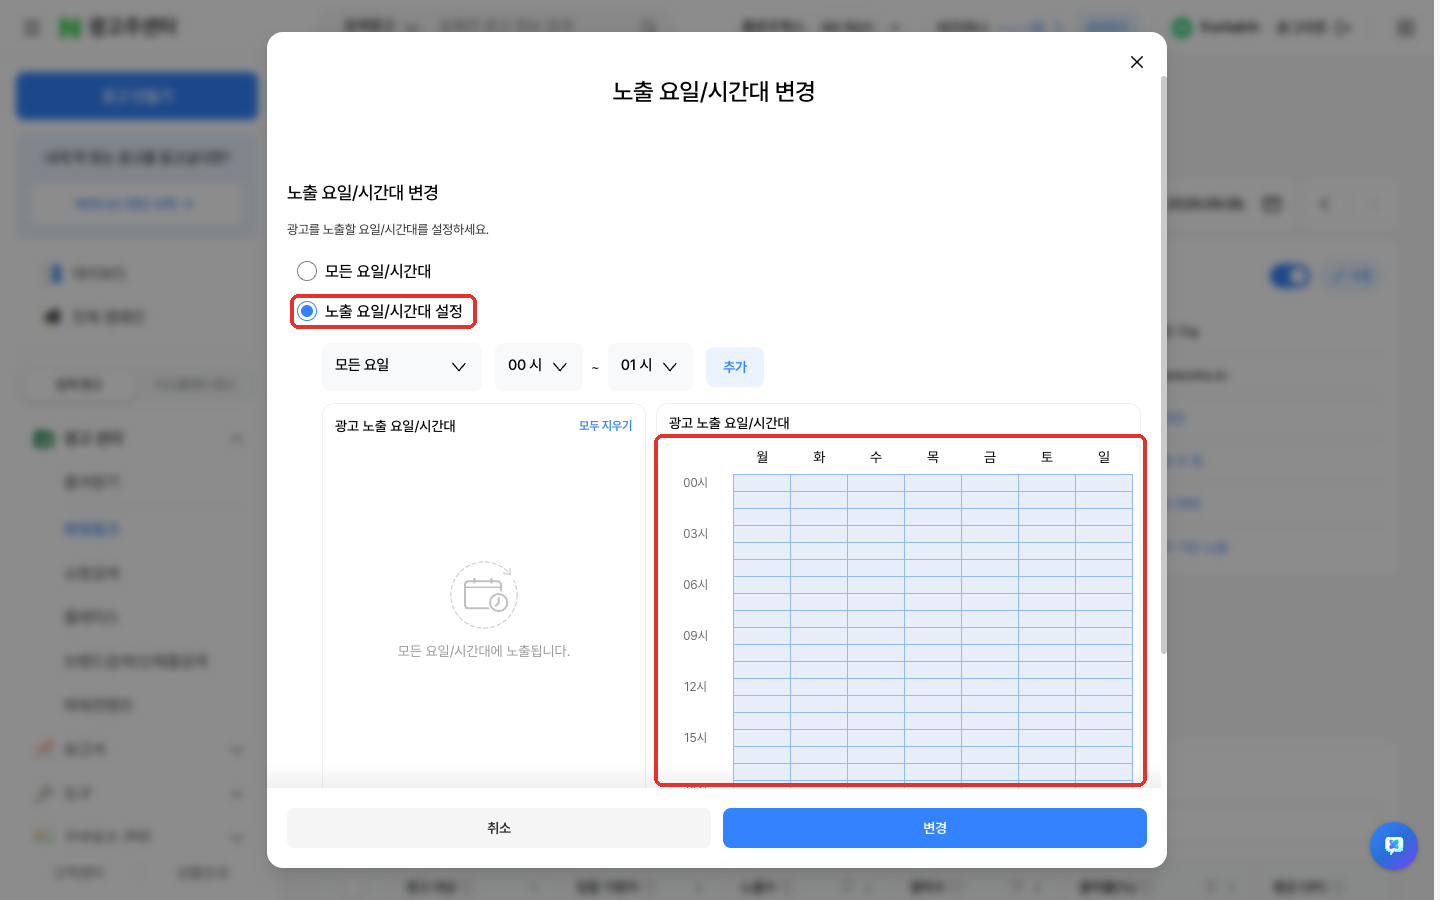Screen dimensions: 1440x900
Task: Open the 01 시 end hour dropdown
Action: 650,366
